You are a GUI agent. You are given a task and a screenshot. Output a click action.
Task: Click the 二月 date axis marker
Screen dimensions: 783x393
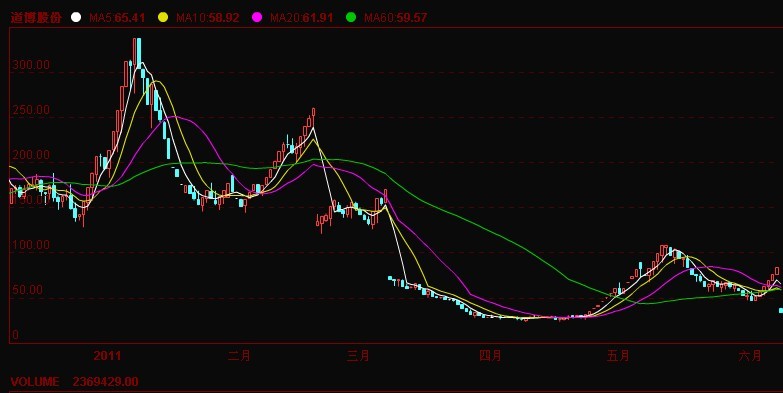coord(239,356)
